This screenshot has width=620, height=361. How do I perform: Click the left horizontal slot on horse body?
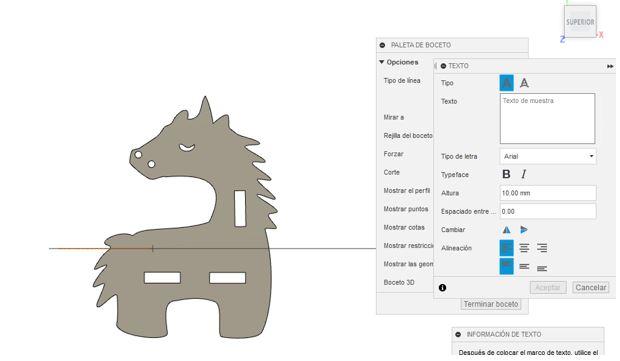point(163,278)
